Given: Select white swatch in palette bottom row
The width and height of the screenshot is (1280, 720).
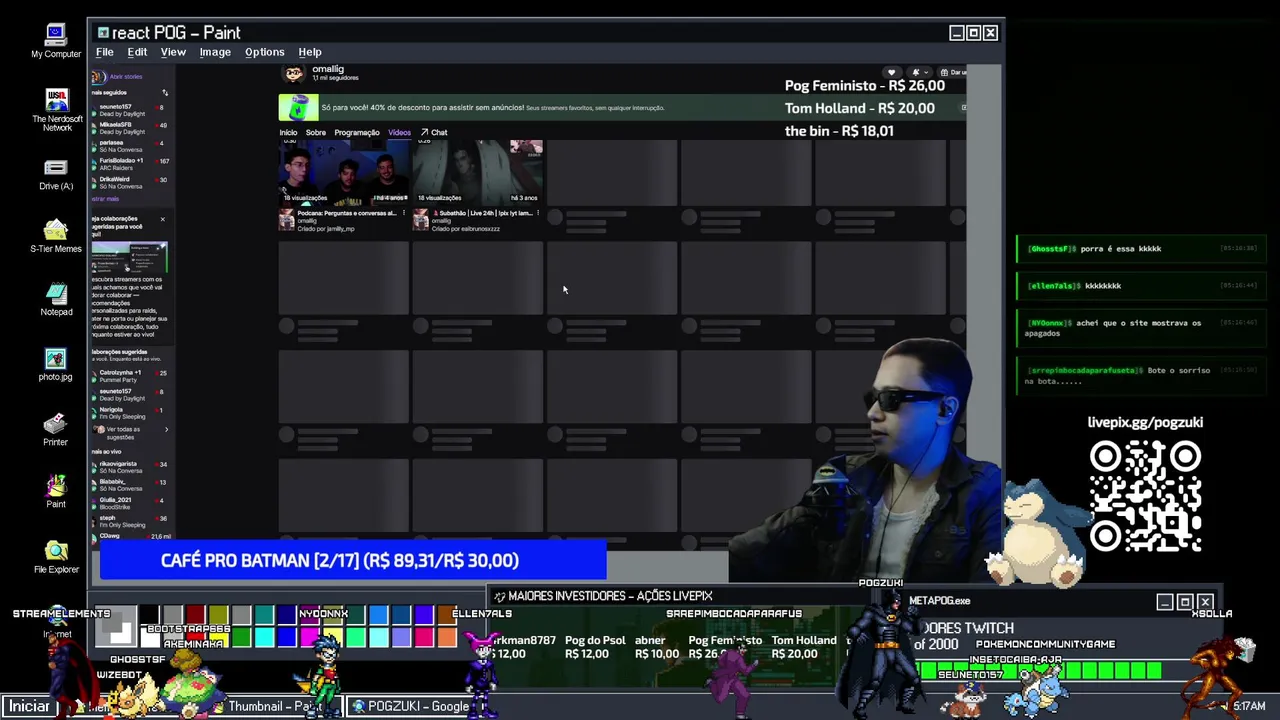Looking at the screenshot, I should [x=149, y=637].
